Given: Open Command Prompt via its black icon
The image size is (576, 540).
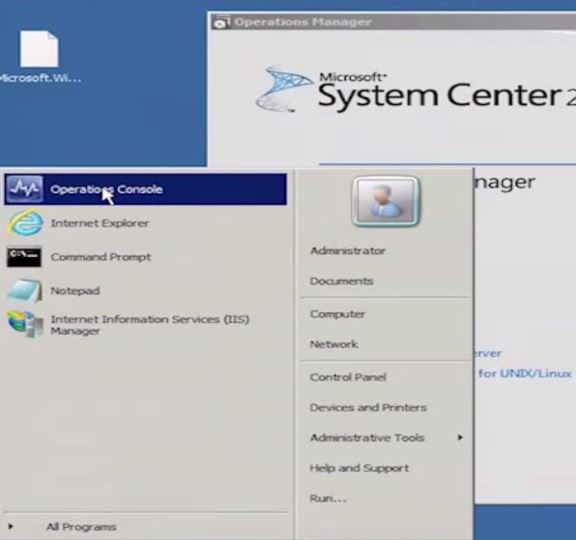Looking at the screenshot, I should 24,257.
